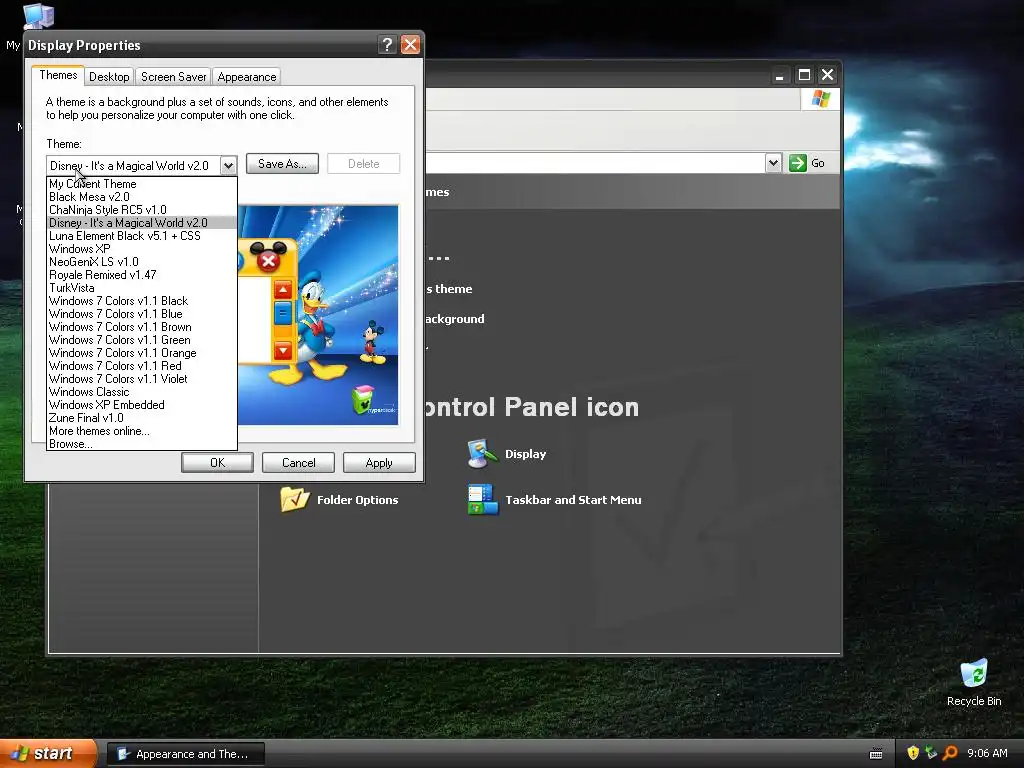This screenshot has height=768, width=1024.
Task: Switch to the Screen Saver tab
Action: click(x=174, y=76)
